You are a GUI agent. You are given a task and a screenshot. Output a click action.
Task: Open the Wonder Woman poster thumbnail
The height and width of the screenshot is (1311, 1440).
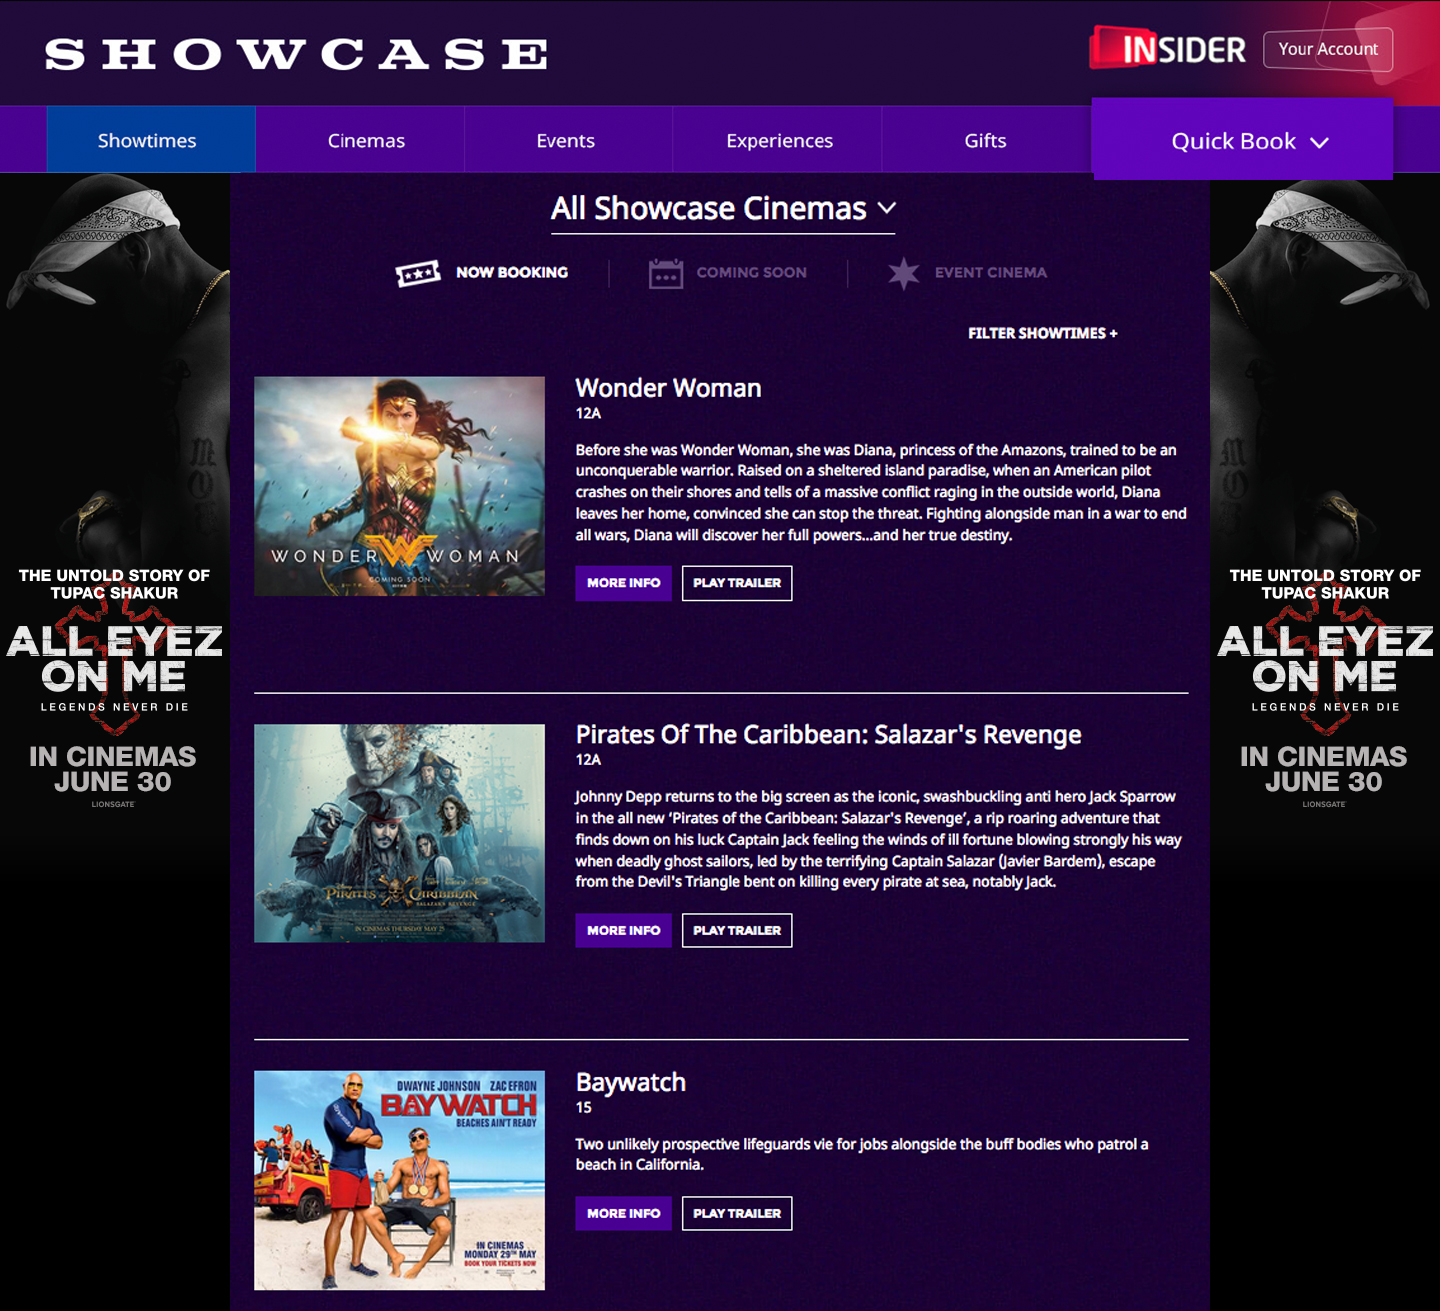point(400,486)
